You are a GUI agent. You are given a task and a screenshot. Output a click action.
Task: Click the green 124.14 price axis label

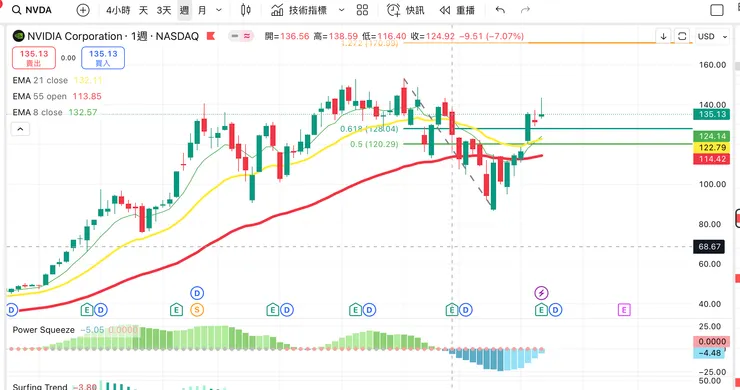tap(712, 136)
